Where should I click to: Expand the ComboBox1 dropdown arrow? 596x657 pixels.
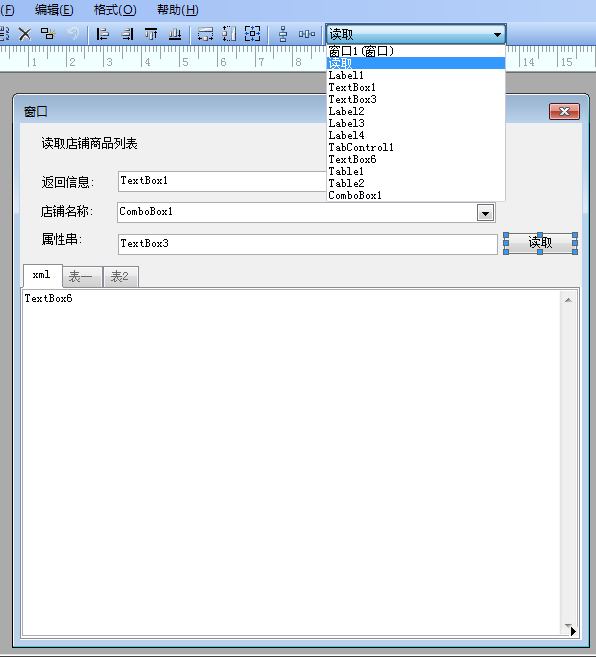point(485,213)
